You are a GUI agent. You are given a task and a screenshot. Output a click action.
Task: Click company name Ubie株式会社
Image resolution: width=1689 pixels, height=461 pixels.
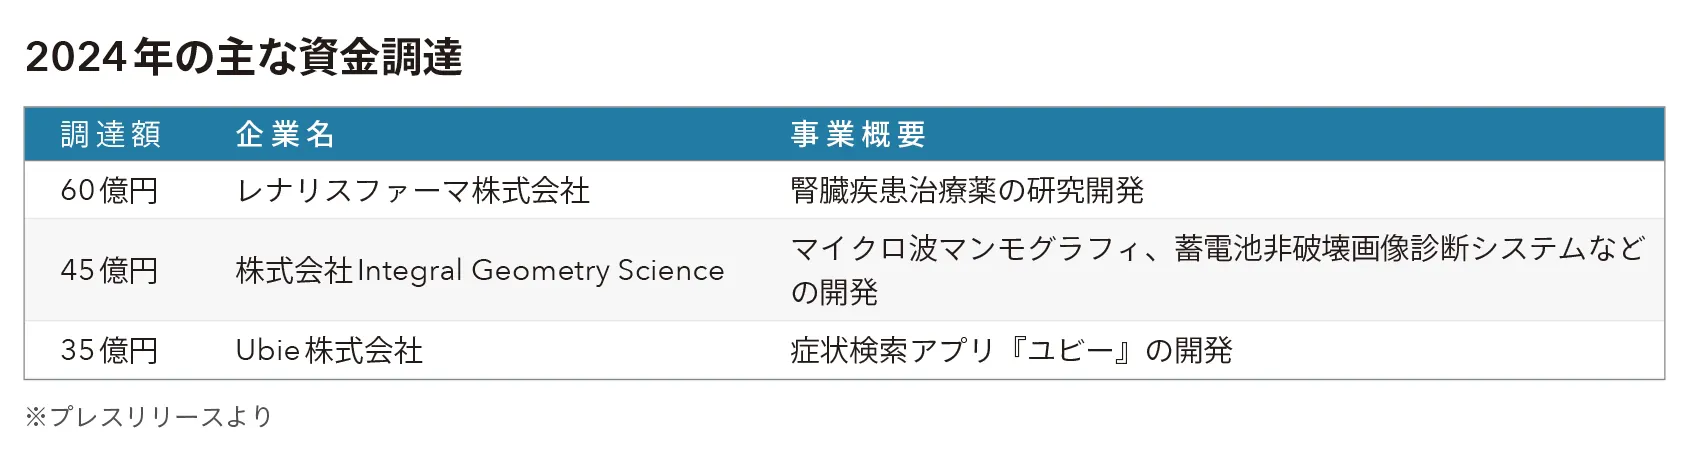[329, 350]
